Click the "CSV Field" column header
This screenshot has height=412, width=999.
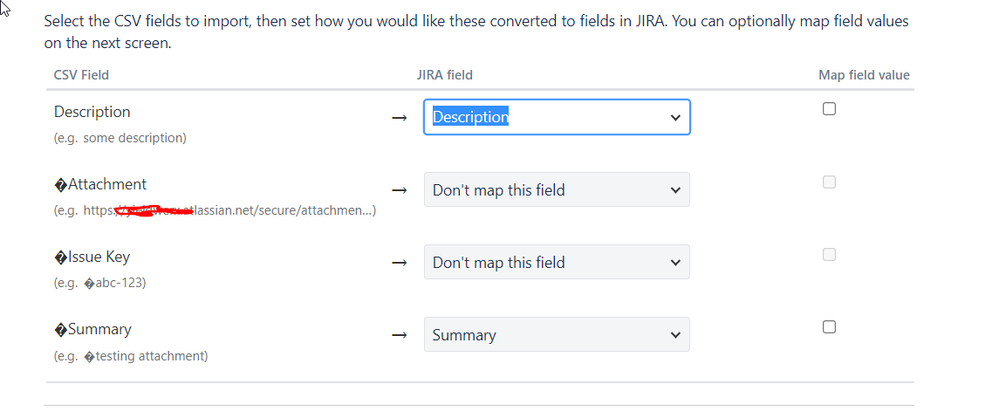pyautogui.click(x=81, y=74)
